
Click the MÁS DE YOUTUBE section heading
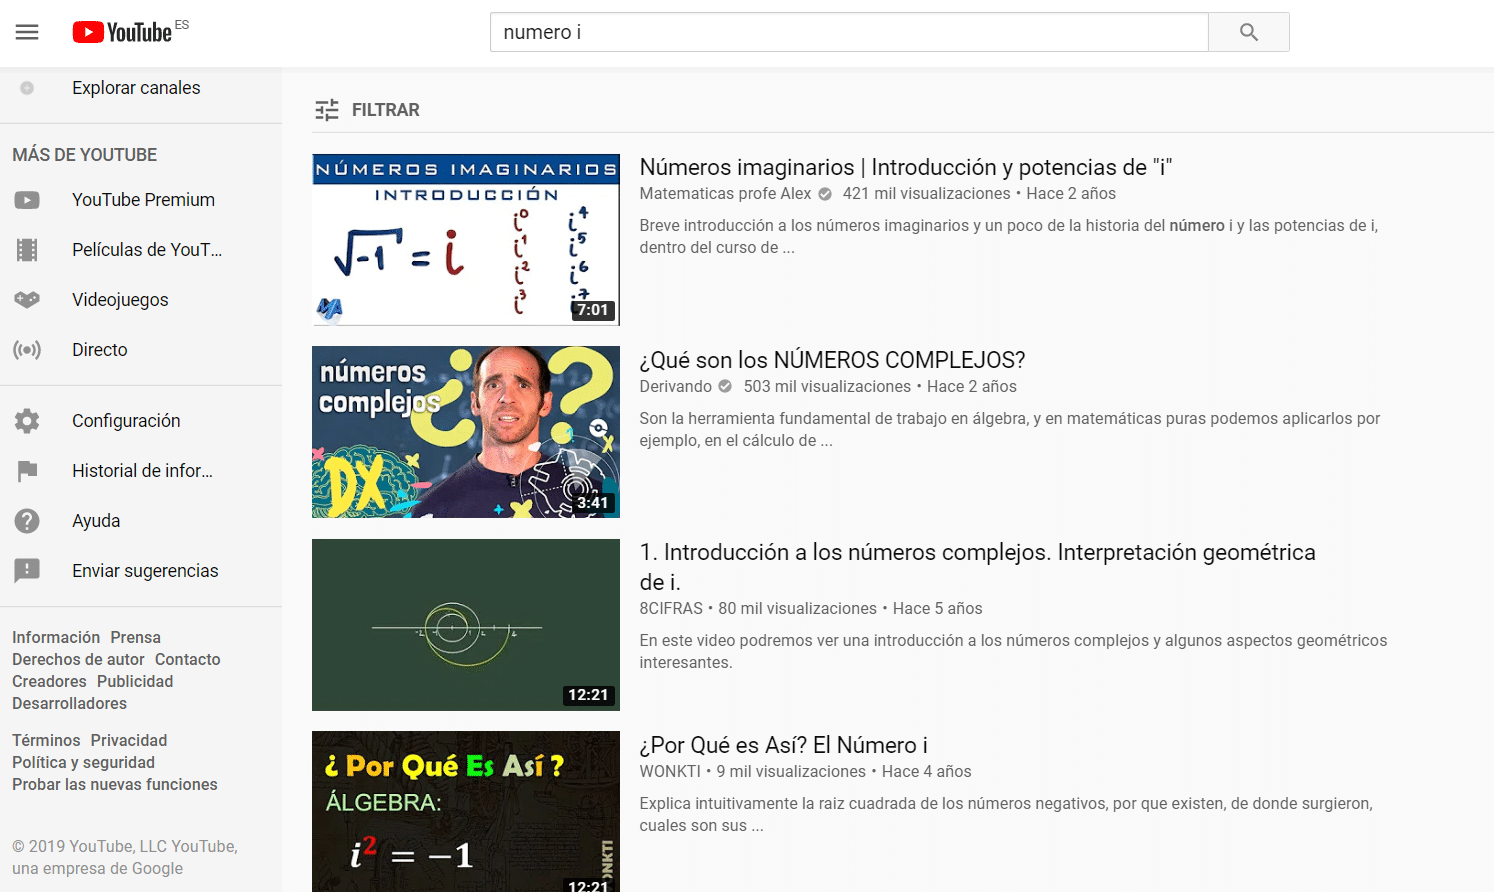click(85, 155)
